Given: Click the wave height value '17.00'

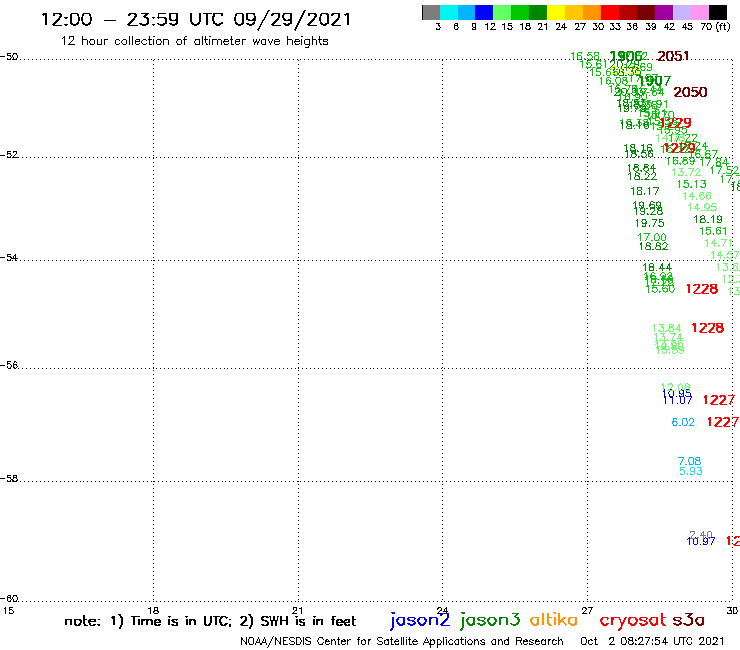Looking at the screenshot, I should pos(652,237).
